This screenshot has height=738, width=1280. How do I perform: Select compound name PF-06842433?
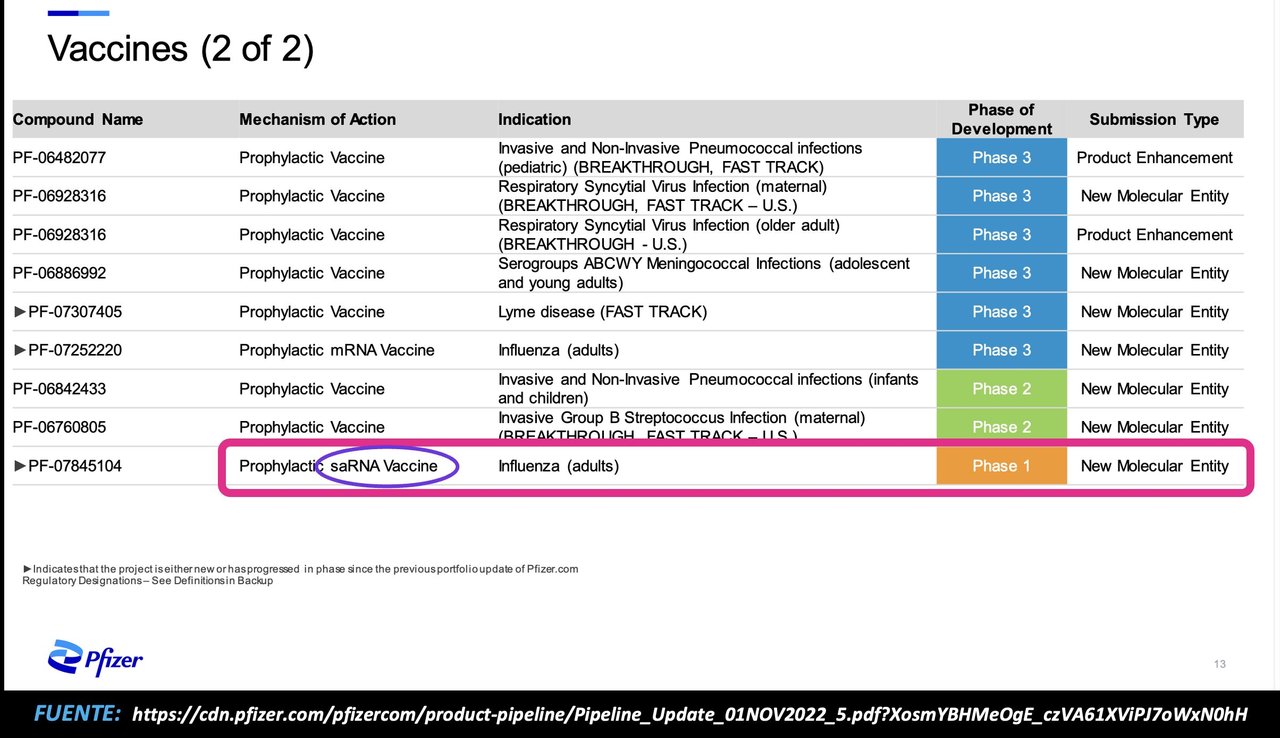click(x=59, y=389)
